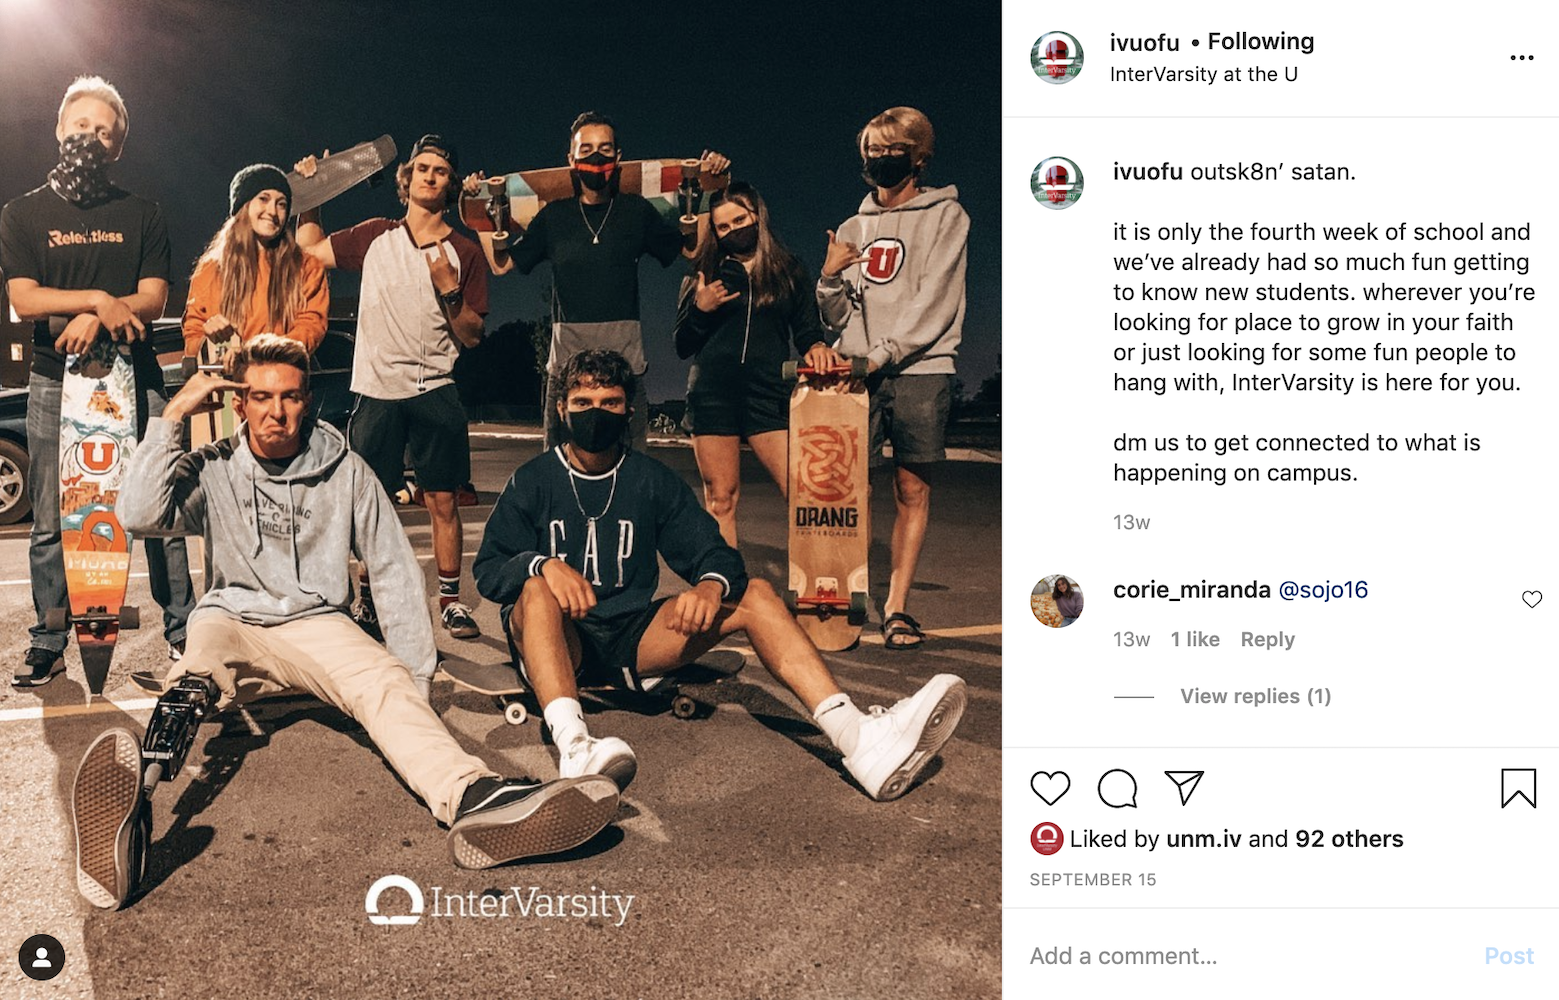Show tagged people icon on photo

tap(42, 958)
